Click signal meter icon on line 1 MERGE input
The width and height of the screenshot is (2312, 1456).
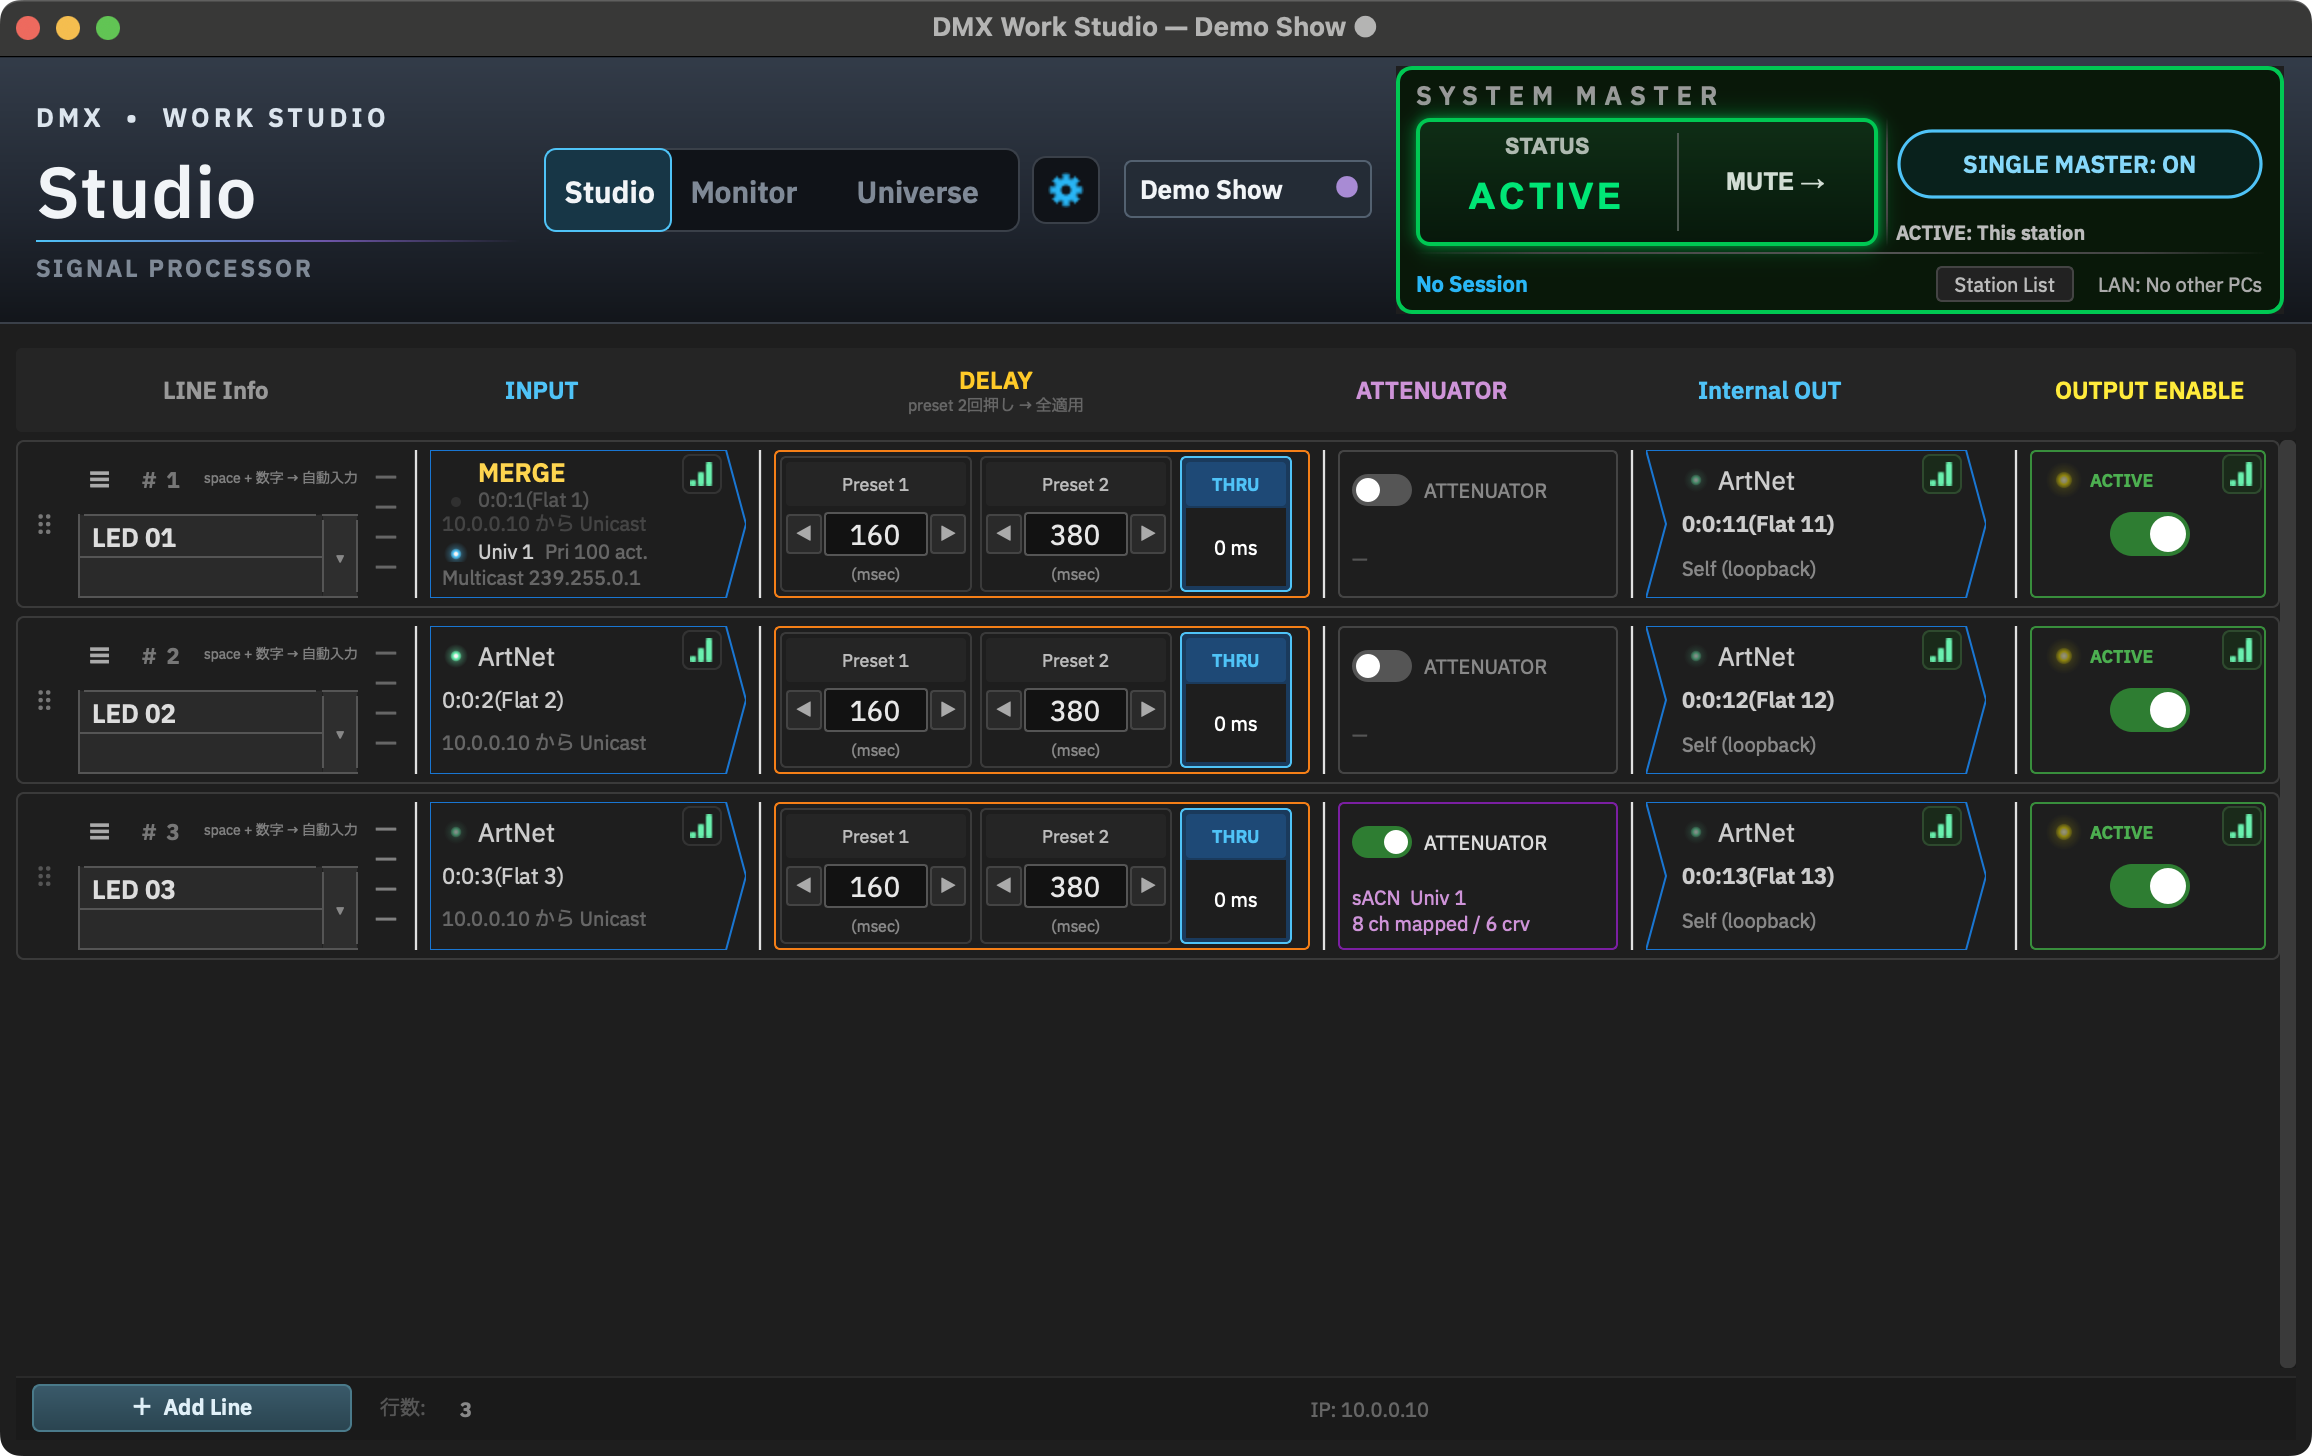pyautogui.click(x=702, y=474)
